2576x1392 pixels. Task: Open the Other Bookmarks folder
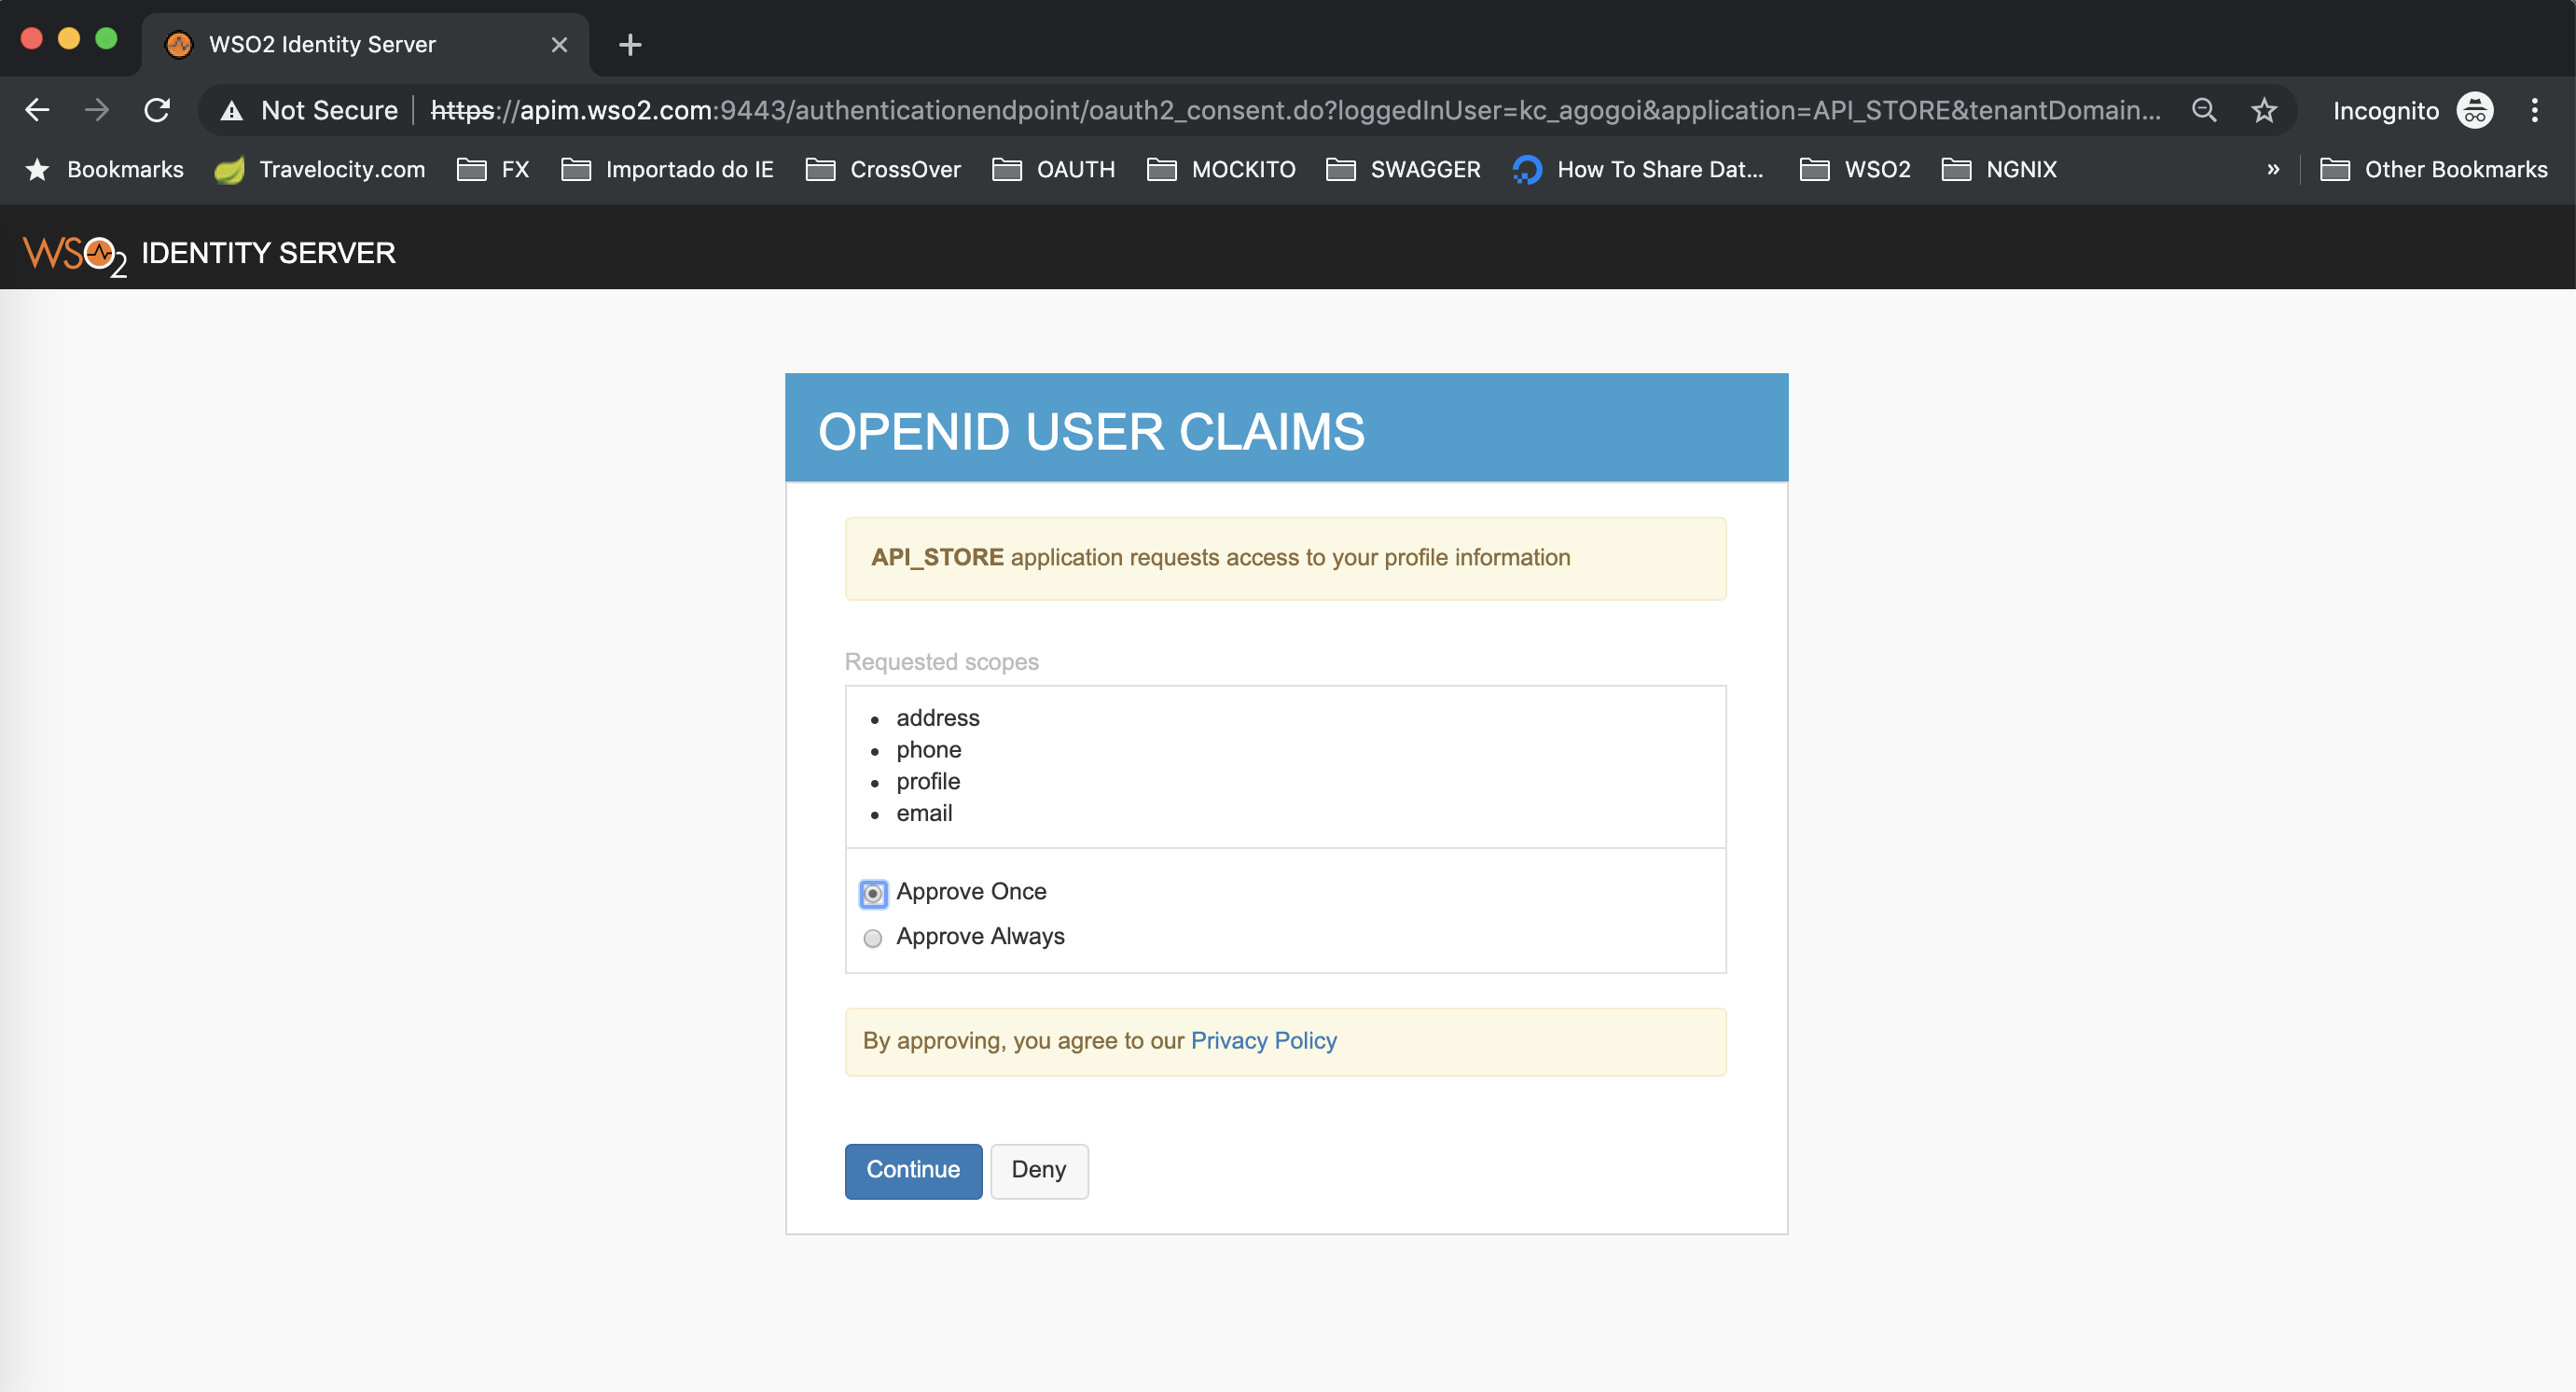click(x=2433, y=170)
